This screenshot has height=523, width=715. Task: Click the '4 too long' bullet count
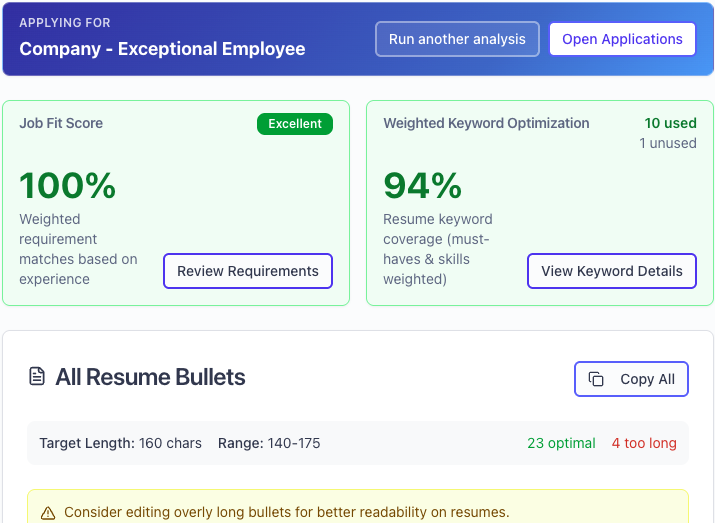click(x=644, y=443)
